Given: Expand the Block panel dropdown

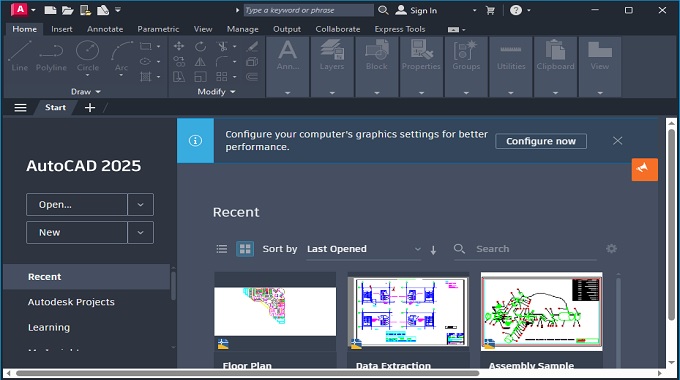Looking at the screenshot, I should (376, 93).
